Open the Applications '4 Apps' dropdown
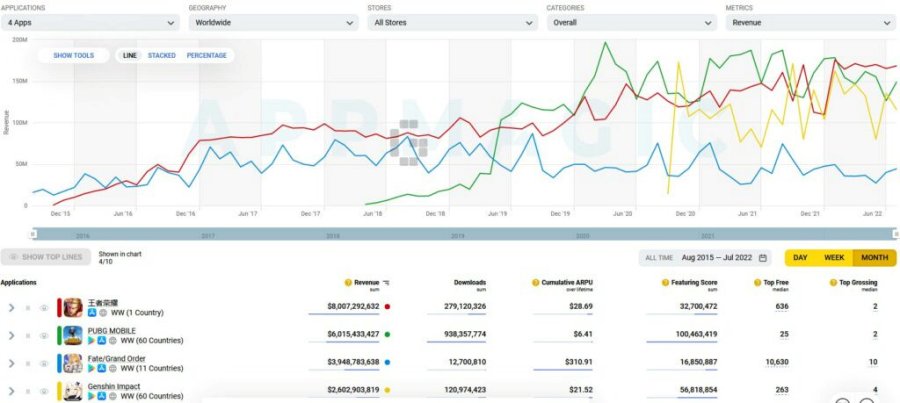 pyautogui.click(x=90, y=23)
